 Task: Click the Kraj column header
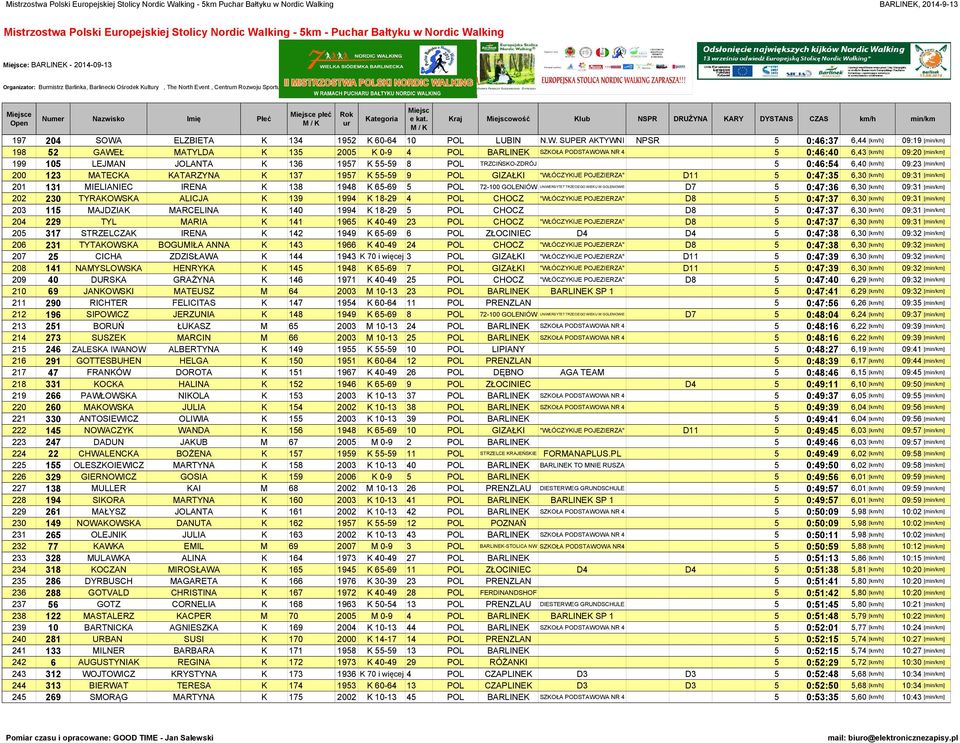coord(455,119)
